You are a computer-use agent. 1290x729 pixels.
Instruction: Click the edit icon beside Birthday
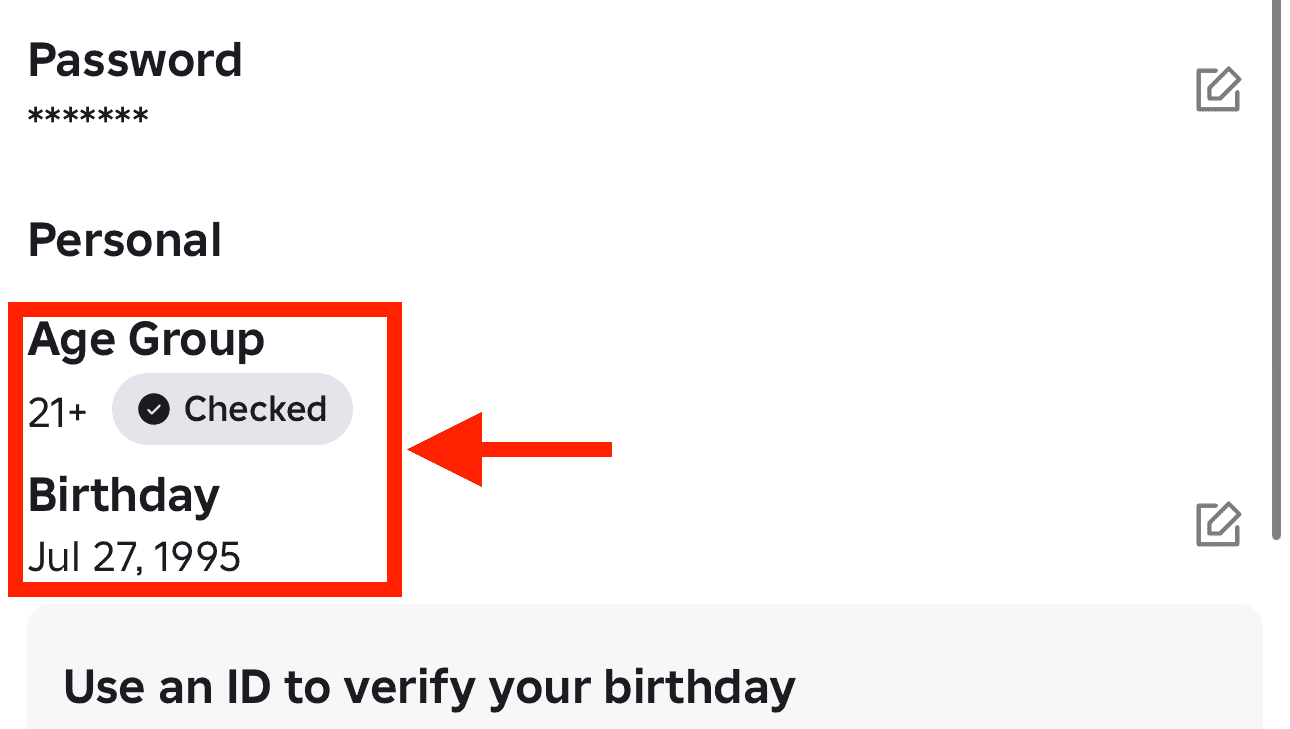point(1218,525)
